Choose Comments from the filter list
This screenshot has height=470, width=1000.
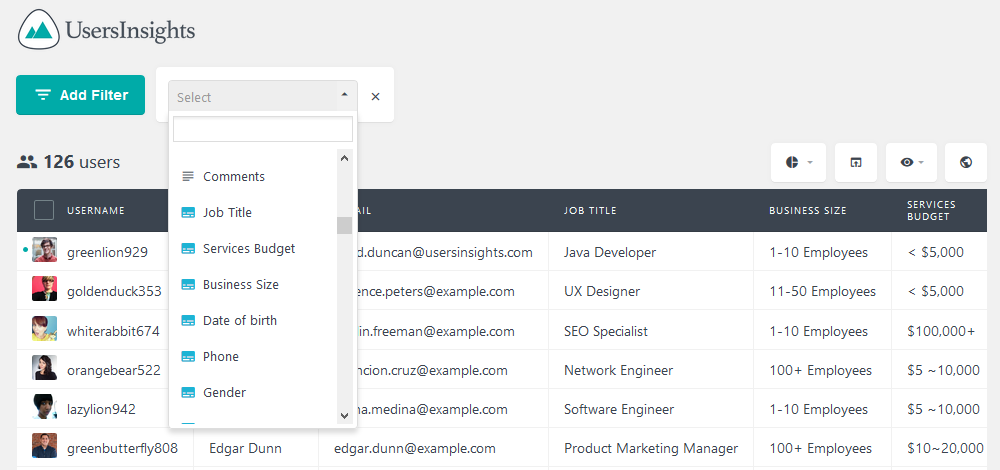(x=253, y=177)
